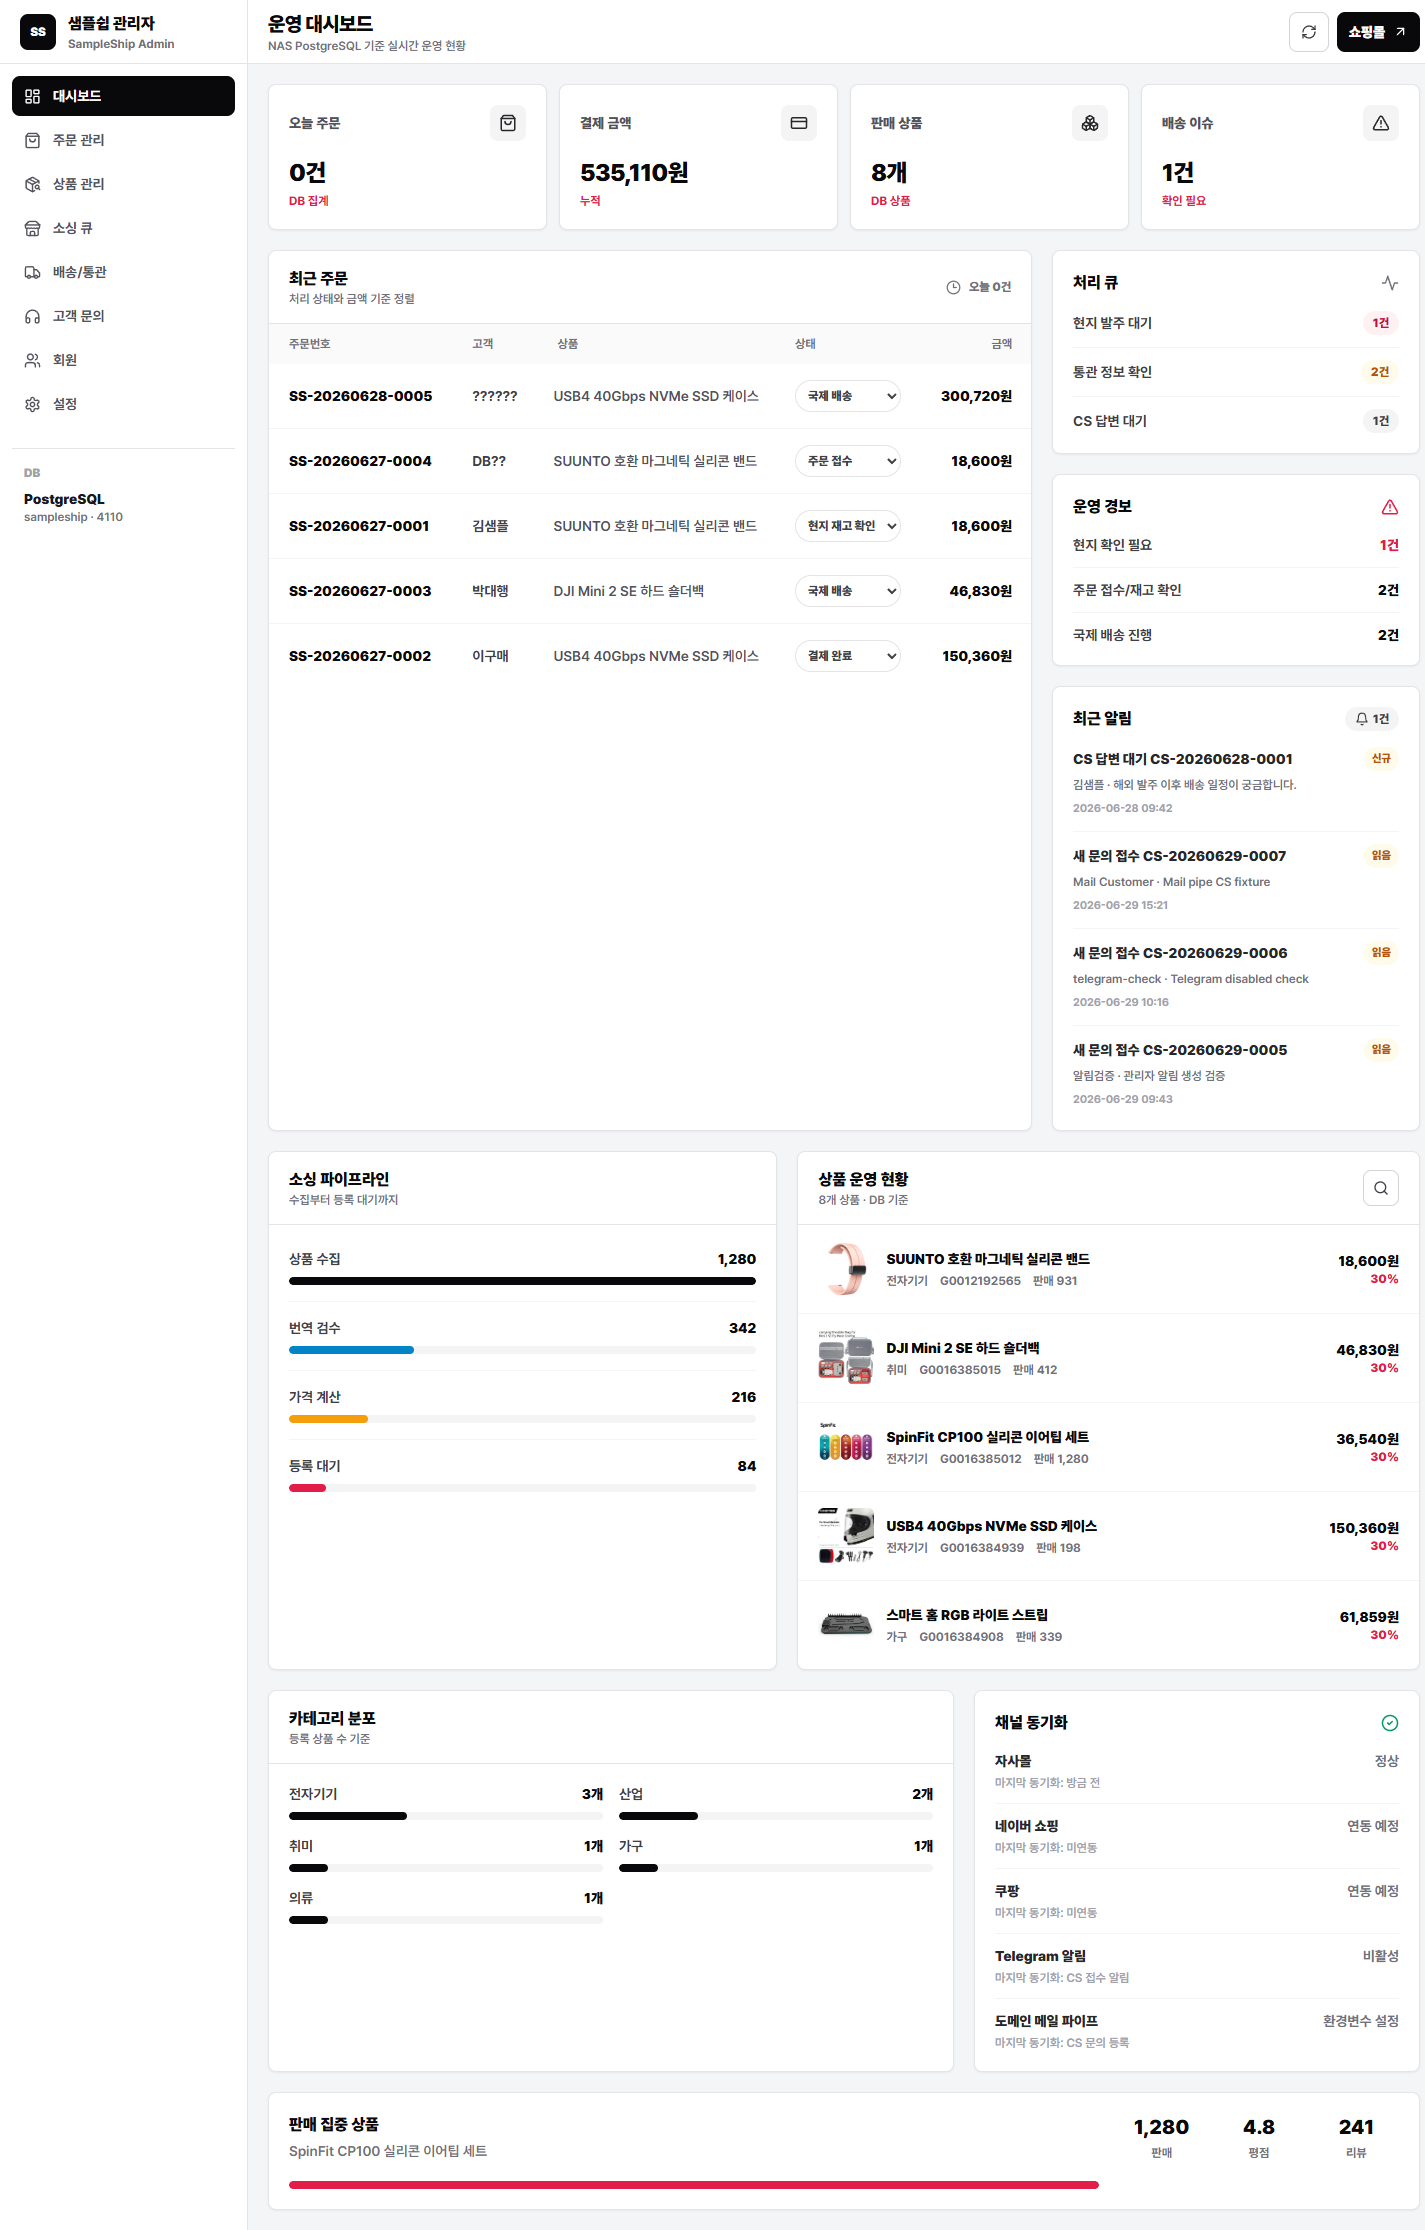Image resolution: width=1425 pixels, height=2230 pixels.
Task: Click 국제 배송 진행 alert row
Action: pos(1236,635)
